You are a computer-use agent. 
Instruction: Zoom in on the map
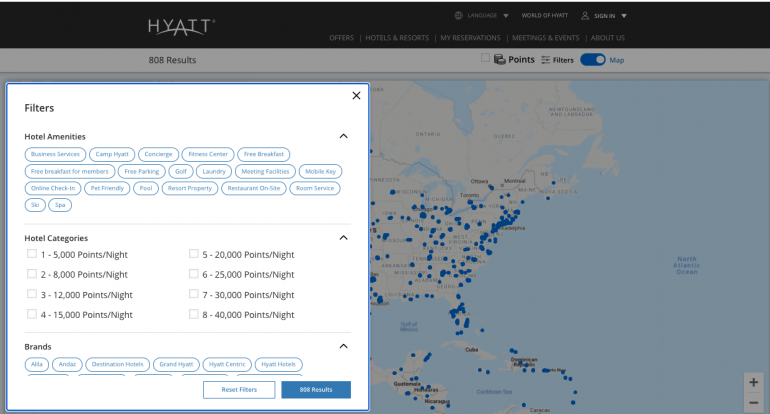753,382
